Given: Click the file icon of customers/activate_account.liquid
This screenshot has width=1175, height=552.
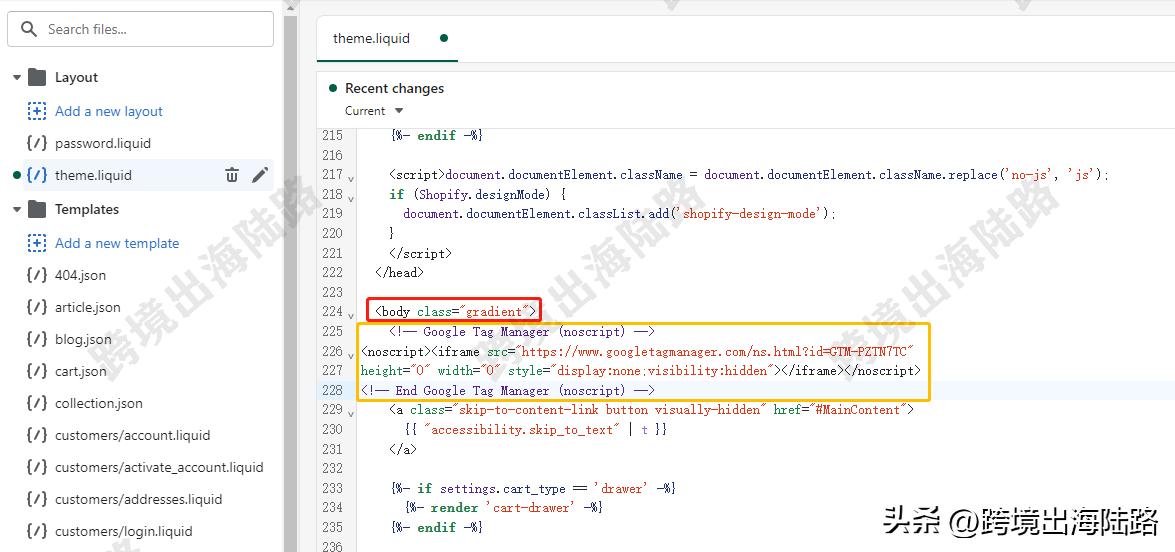Looking at the screenshot, I should 37,467.
